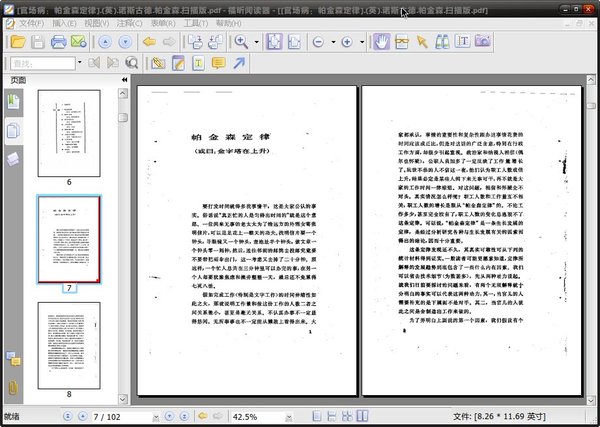Go to previous page using toolbar up arrow
600x427 pixels.
pyautogui.click(x=105, y=42)
